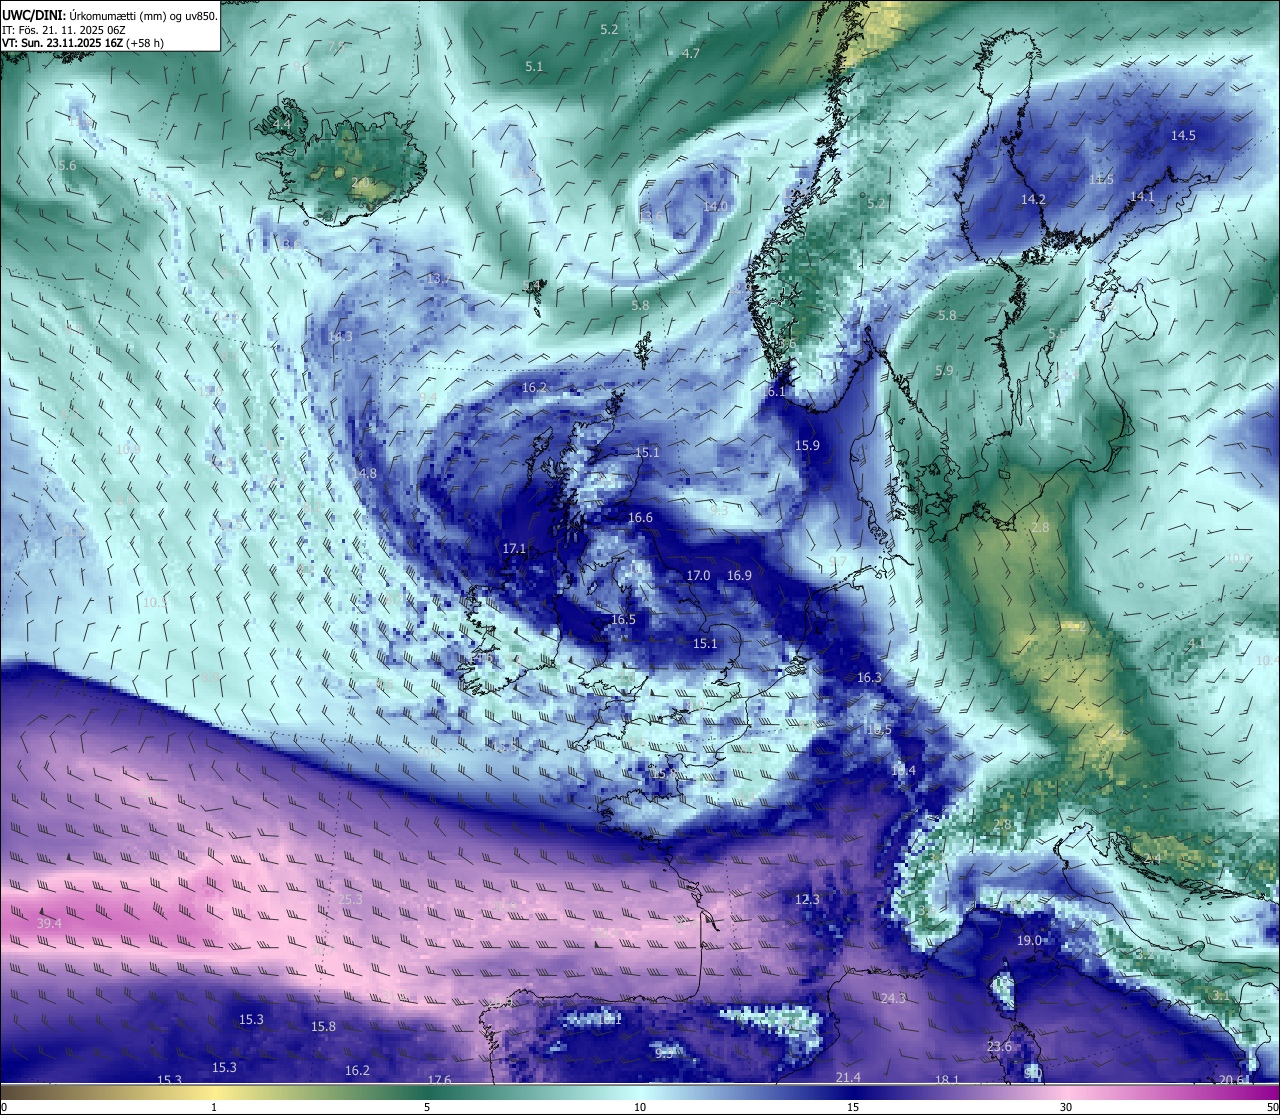Click the title 'UWC/DINI: Úrkomumætti (mm) og uv850.'
Image resolution: width=1280 pixels, height=1115 pixels.
coord(109,16)
